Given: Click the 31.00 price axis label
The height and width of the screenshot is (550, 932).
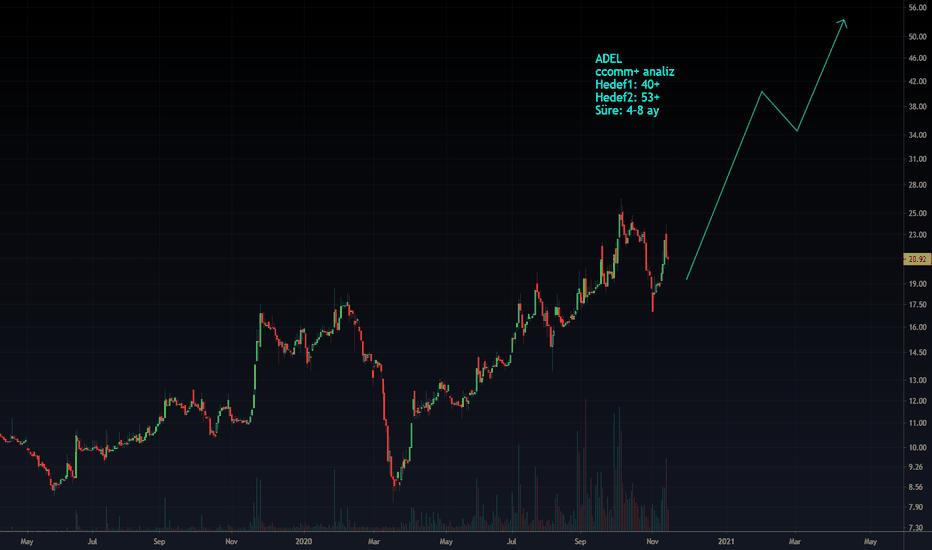Looking at the screenshot, I should (x=917, y=159).
